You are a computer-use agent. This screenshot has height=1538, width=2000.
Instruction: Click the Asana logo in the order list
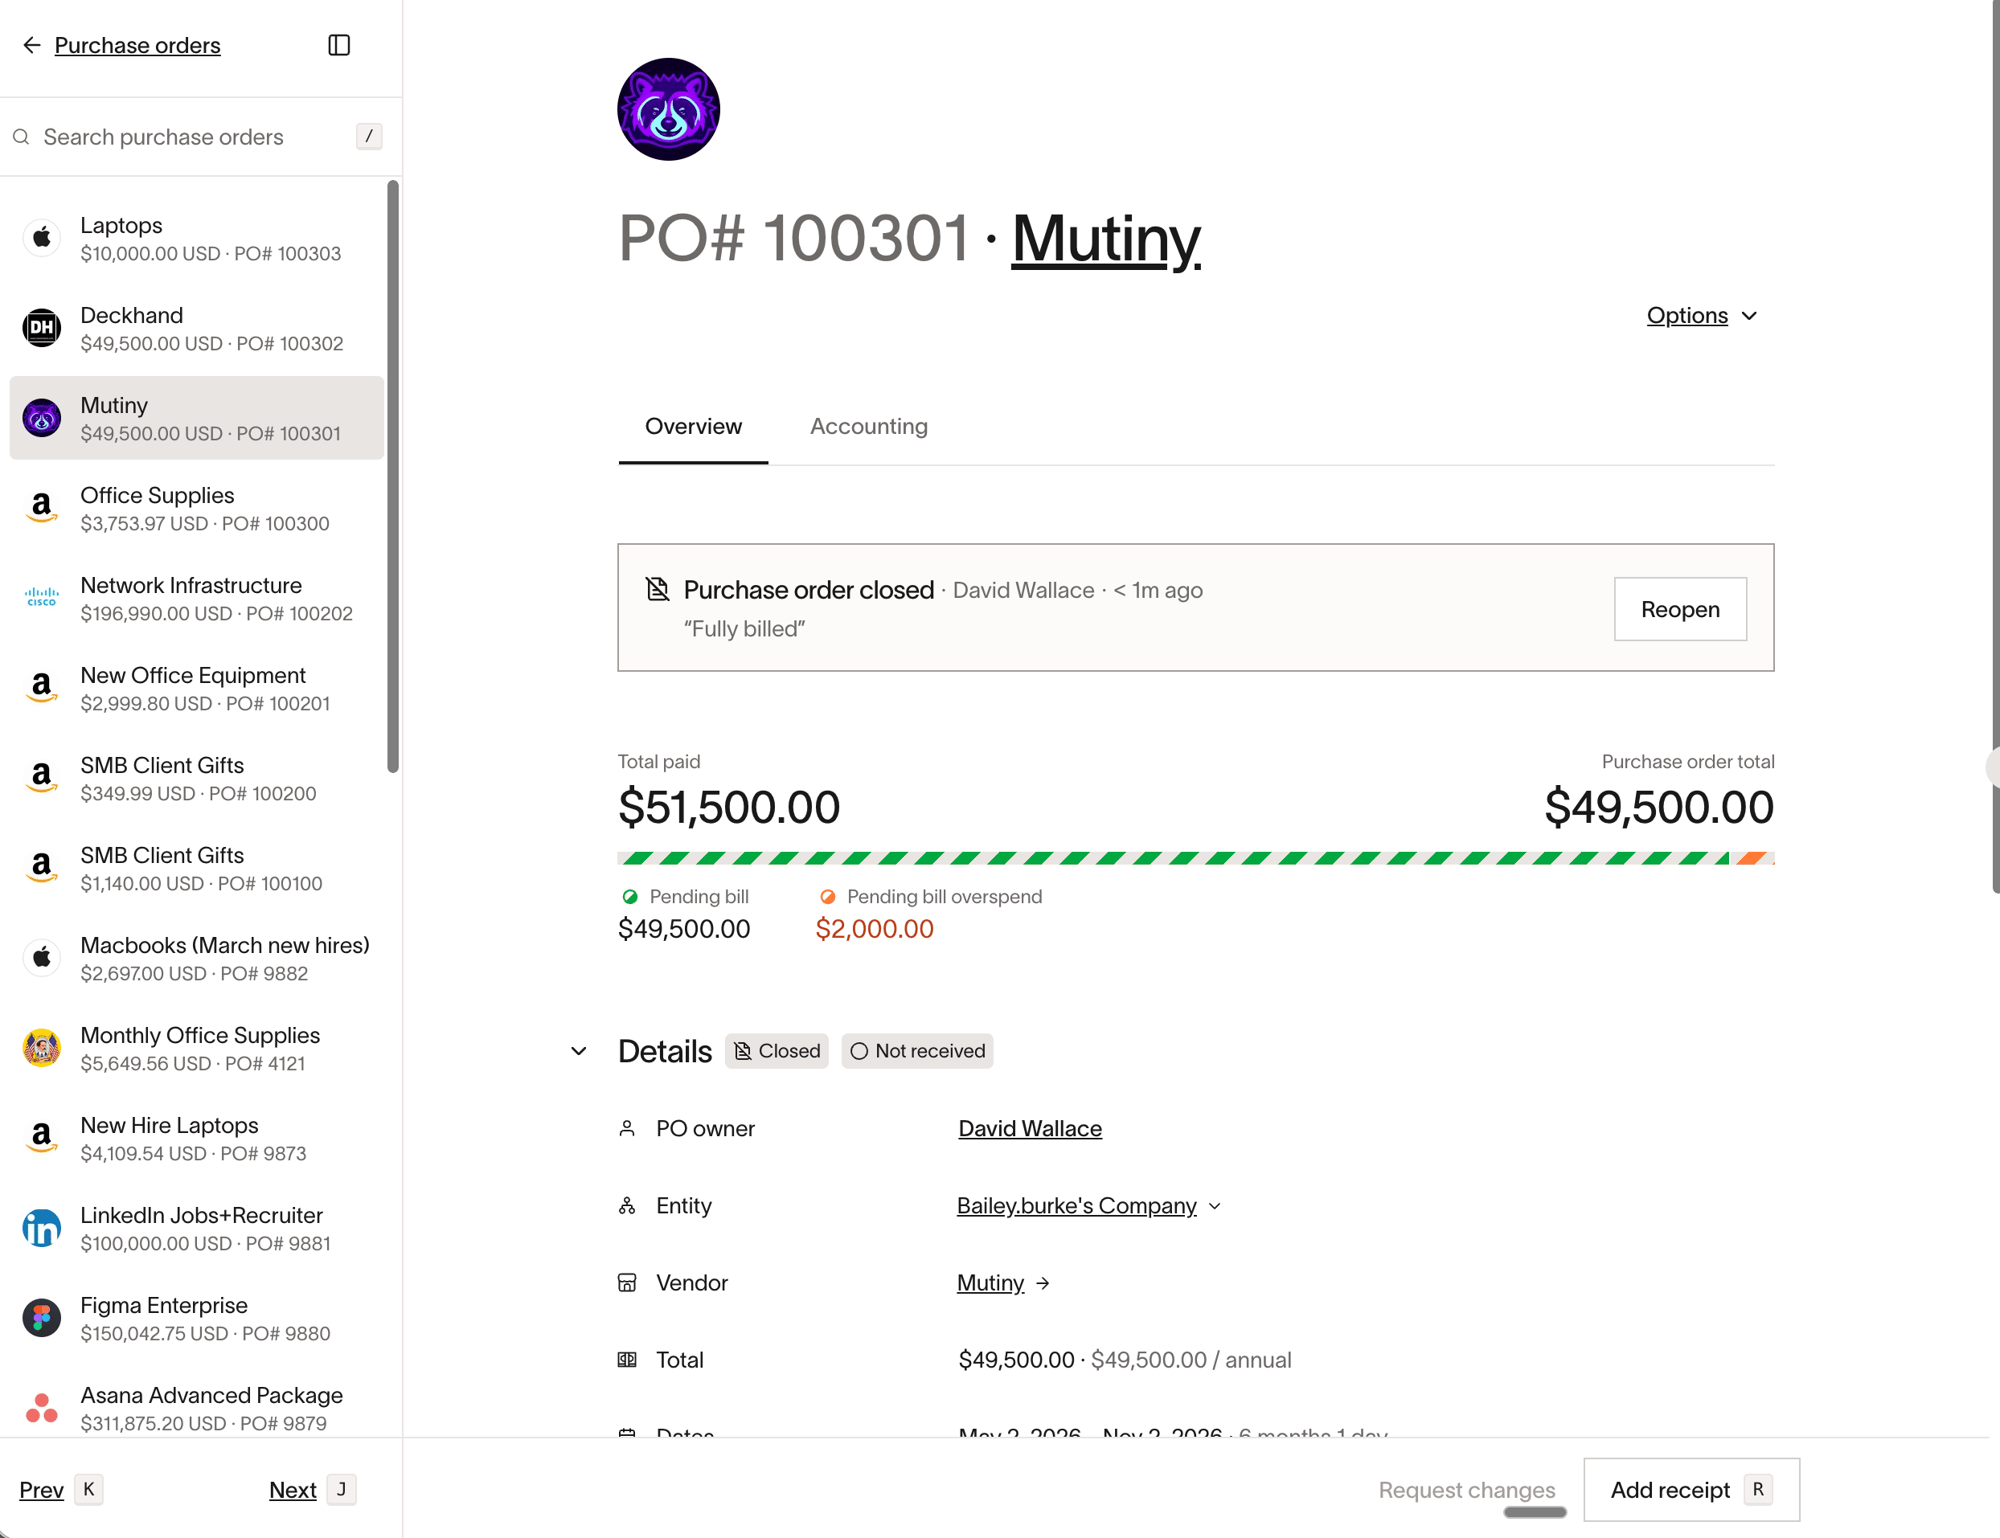click(x=42, y=1408)
